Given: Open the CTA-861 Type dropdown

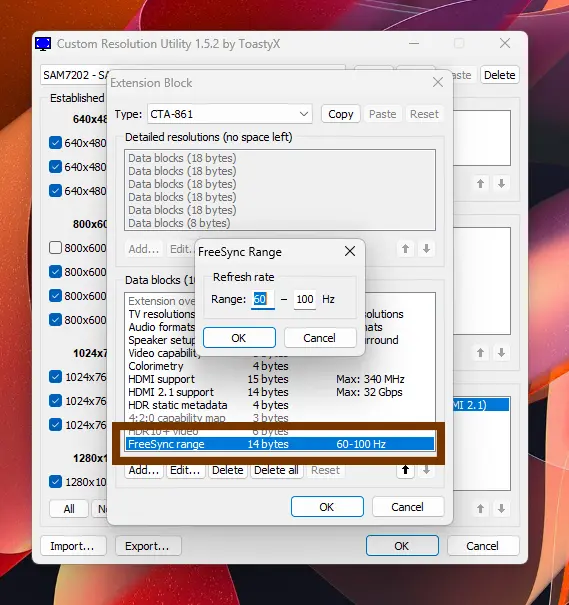Looking at the screenshot, I should 230,114.
